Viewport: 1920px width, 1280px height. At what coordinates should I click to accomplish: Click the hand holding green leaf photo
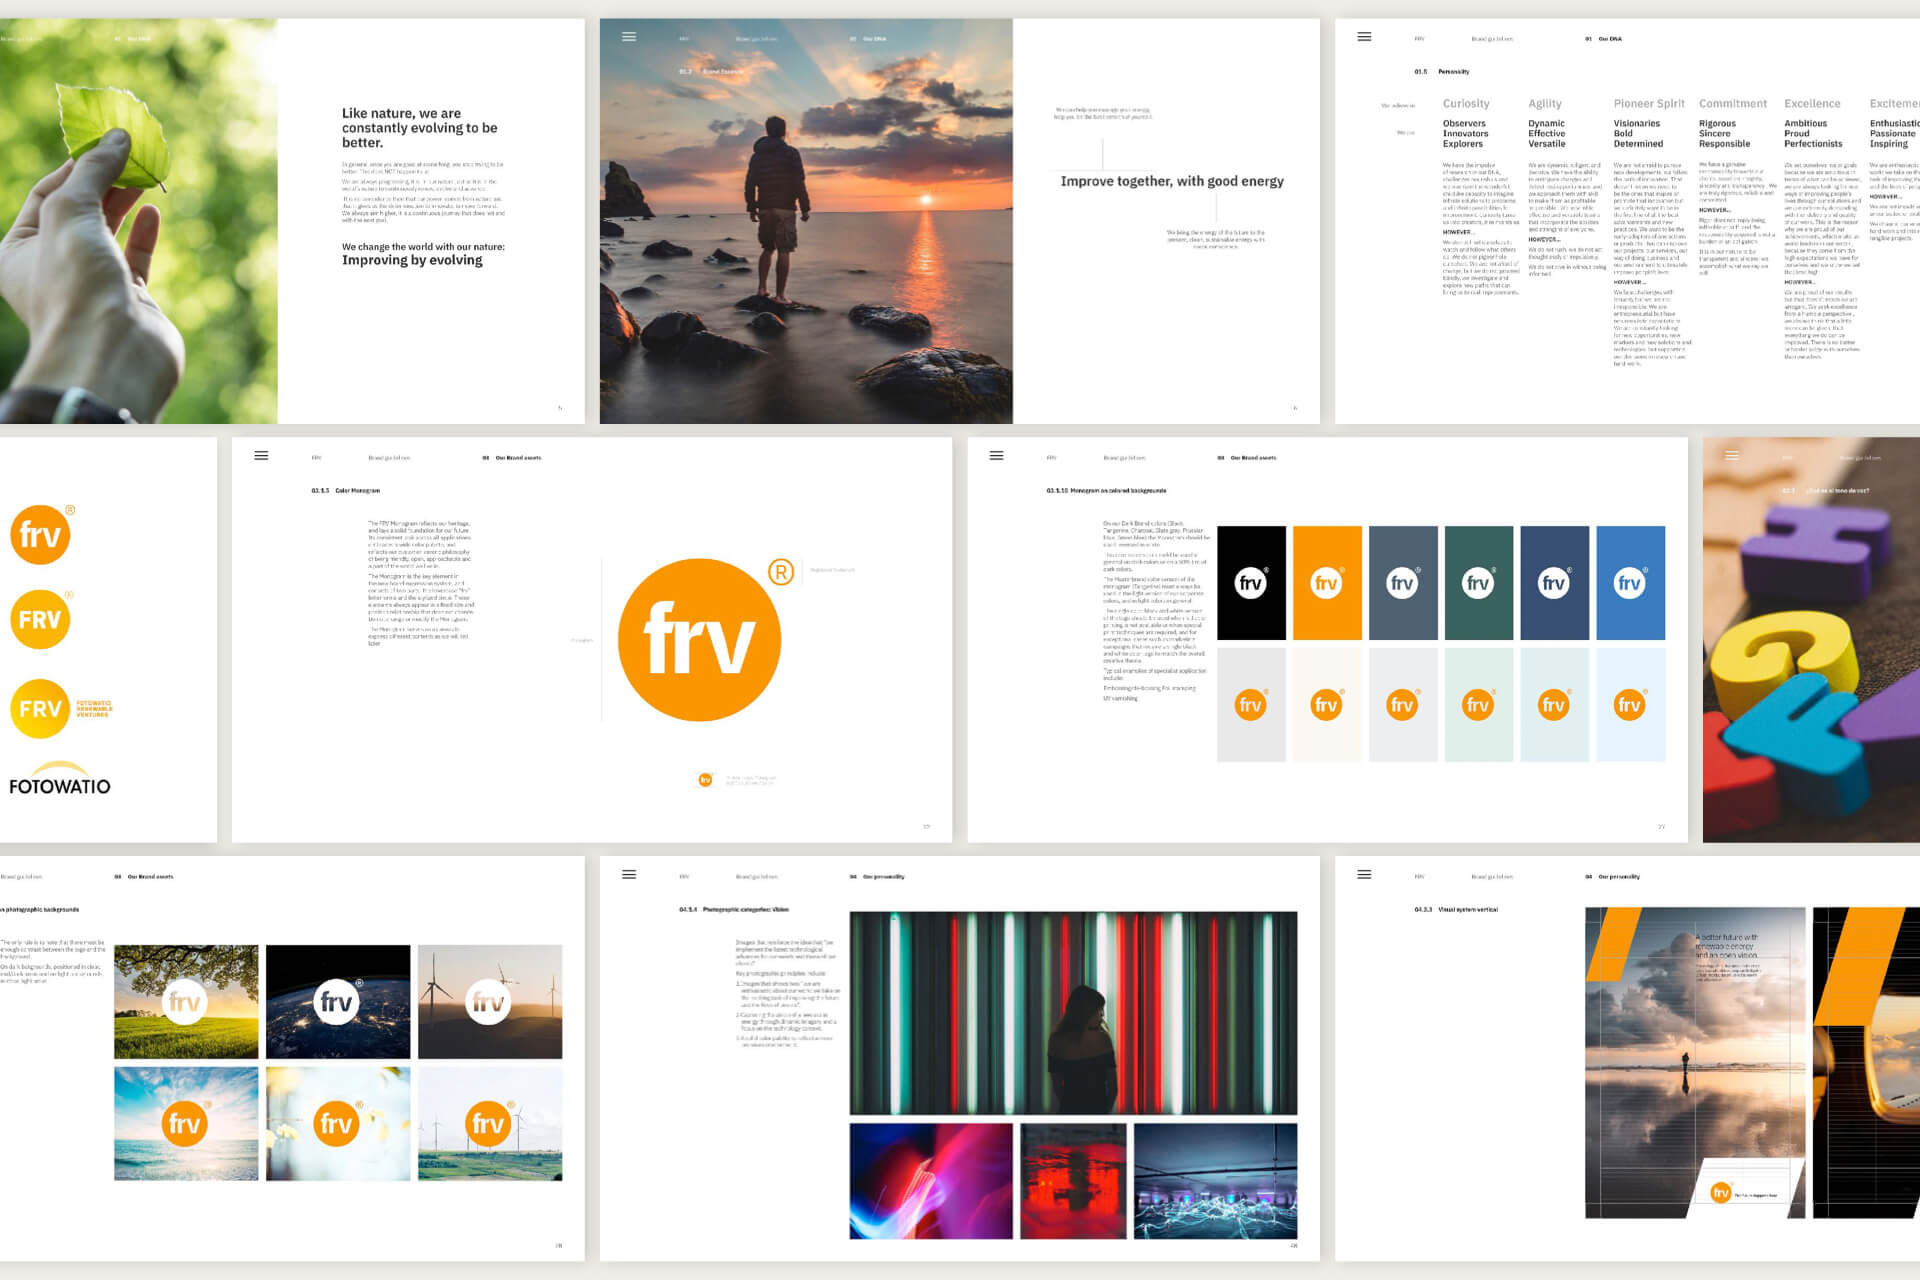click(x=138, y=221)
